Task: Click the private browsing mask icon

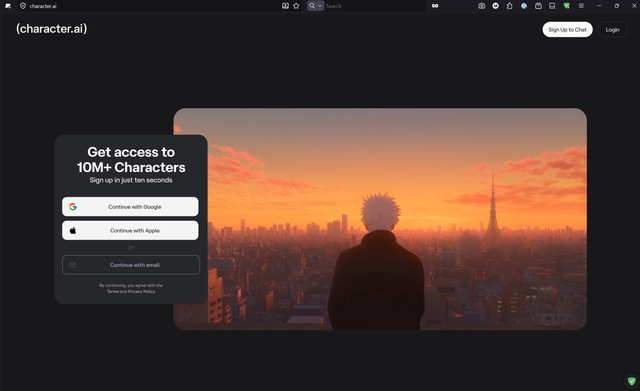Action: click(x=435, y=6)
